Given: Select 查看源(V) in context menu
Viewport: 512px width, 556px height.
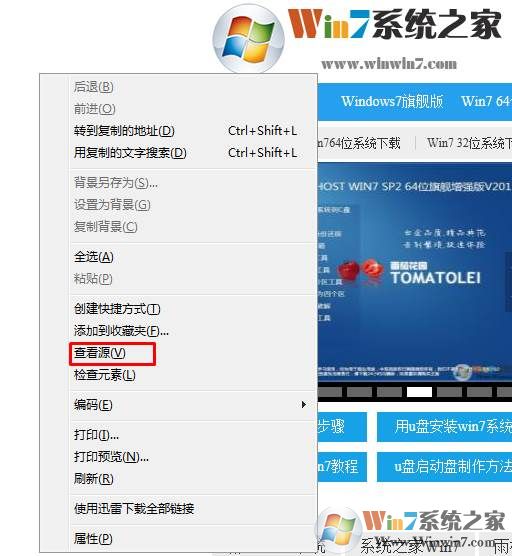Looking at the screenshot, I should (100, 353).
